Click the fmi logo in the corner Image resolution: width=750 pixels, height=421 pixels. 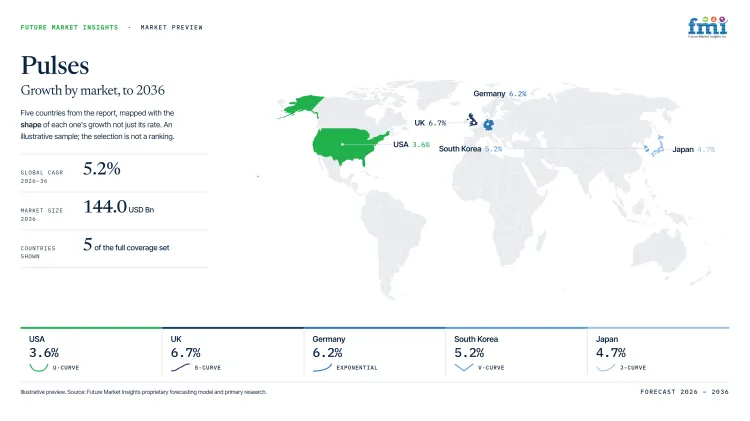pyautogui.click(x=707, y=27)
